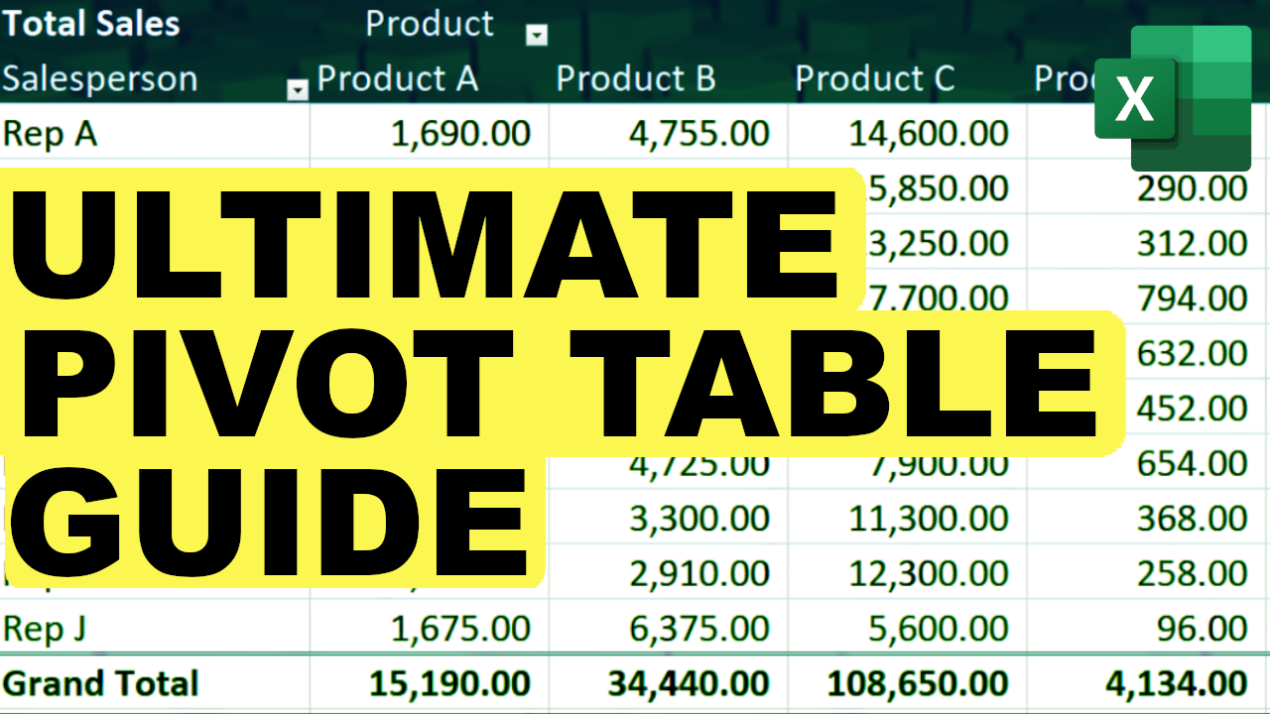Click the white X on the Excel logo
The height and width of the screenshot is (714, 1270).
[x=1135, y=99]
